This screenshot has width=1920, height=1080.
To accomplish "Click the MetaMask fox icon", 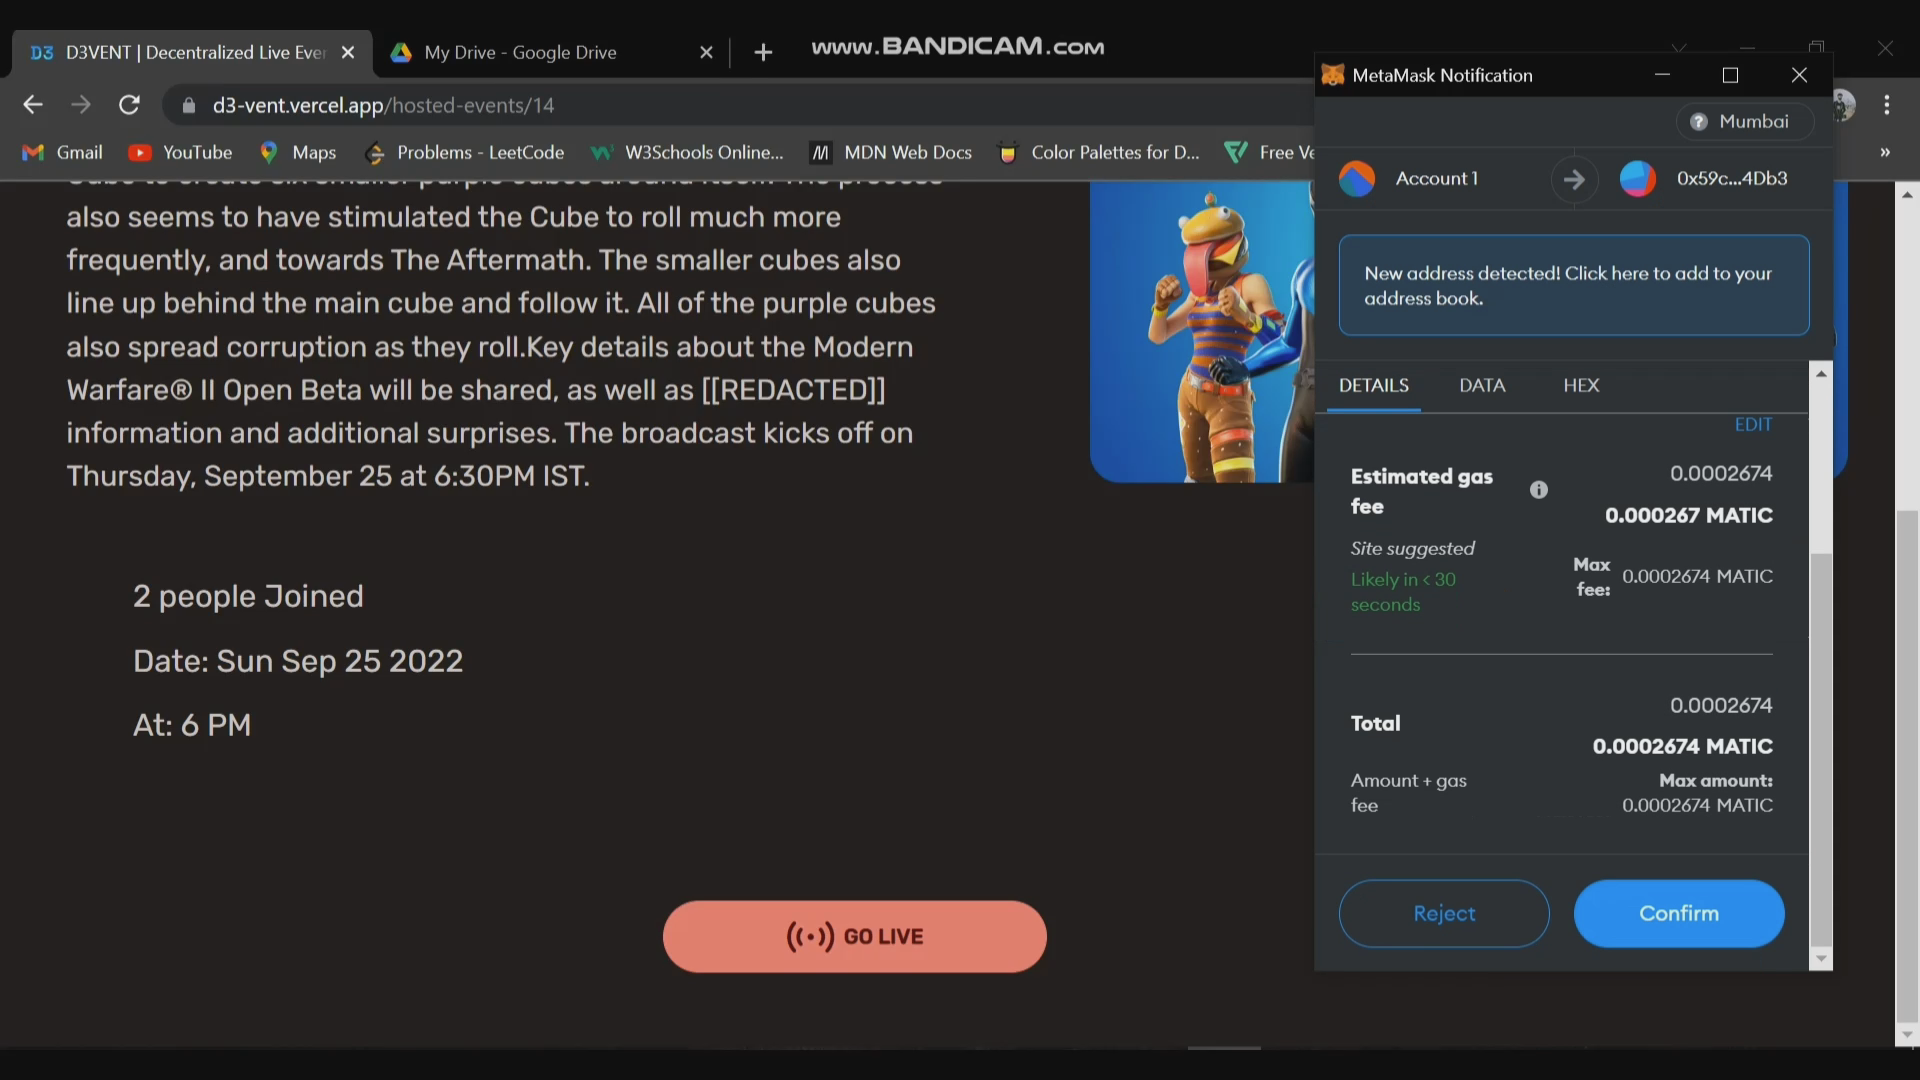I will point(1333,75).
